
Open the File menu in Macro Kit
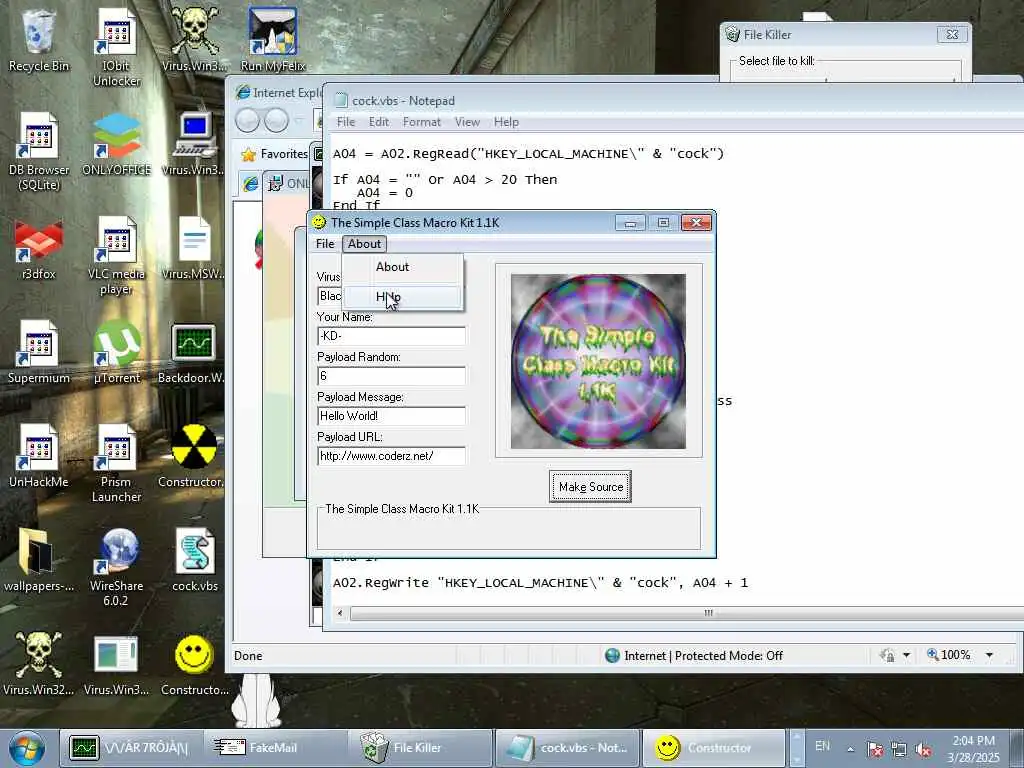pyautogui.click(x=325, y=244)
